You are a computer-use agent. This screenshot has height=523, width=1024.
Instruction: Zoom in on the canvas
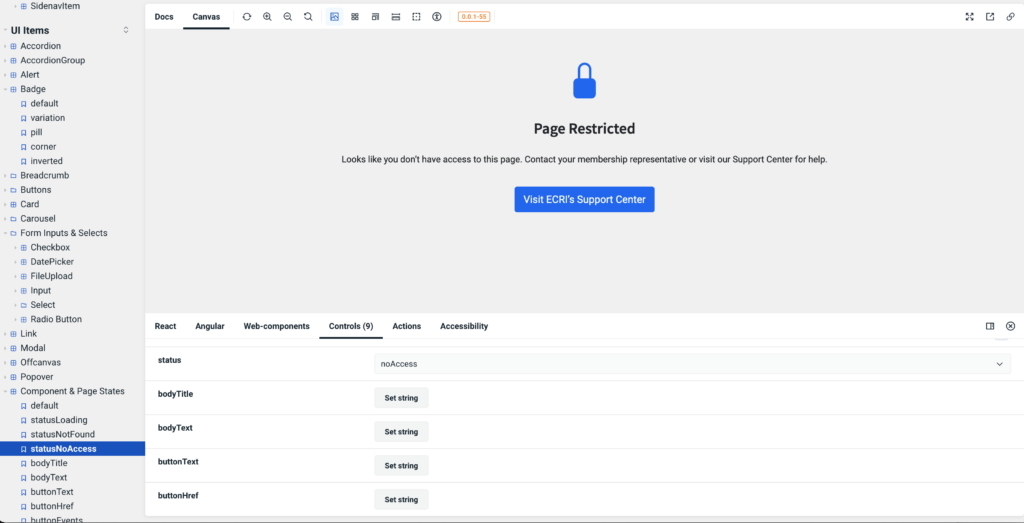[267, 17]
